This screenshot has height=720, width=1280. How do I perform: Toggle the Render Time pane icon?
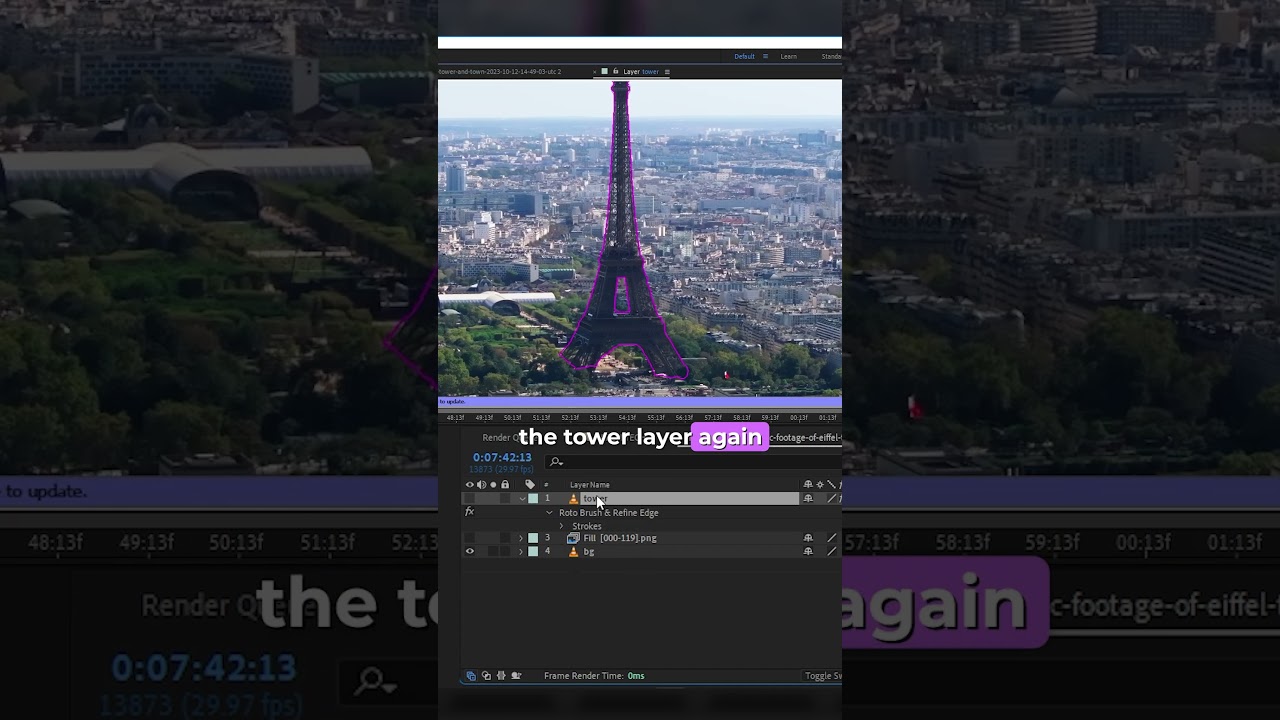tap(516, 676)
